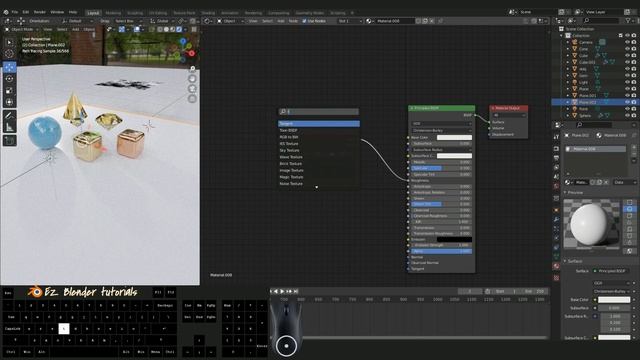Switch to material preview shading
The image size is (640, 360).
[x=173, y=29]
